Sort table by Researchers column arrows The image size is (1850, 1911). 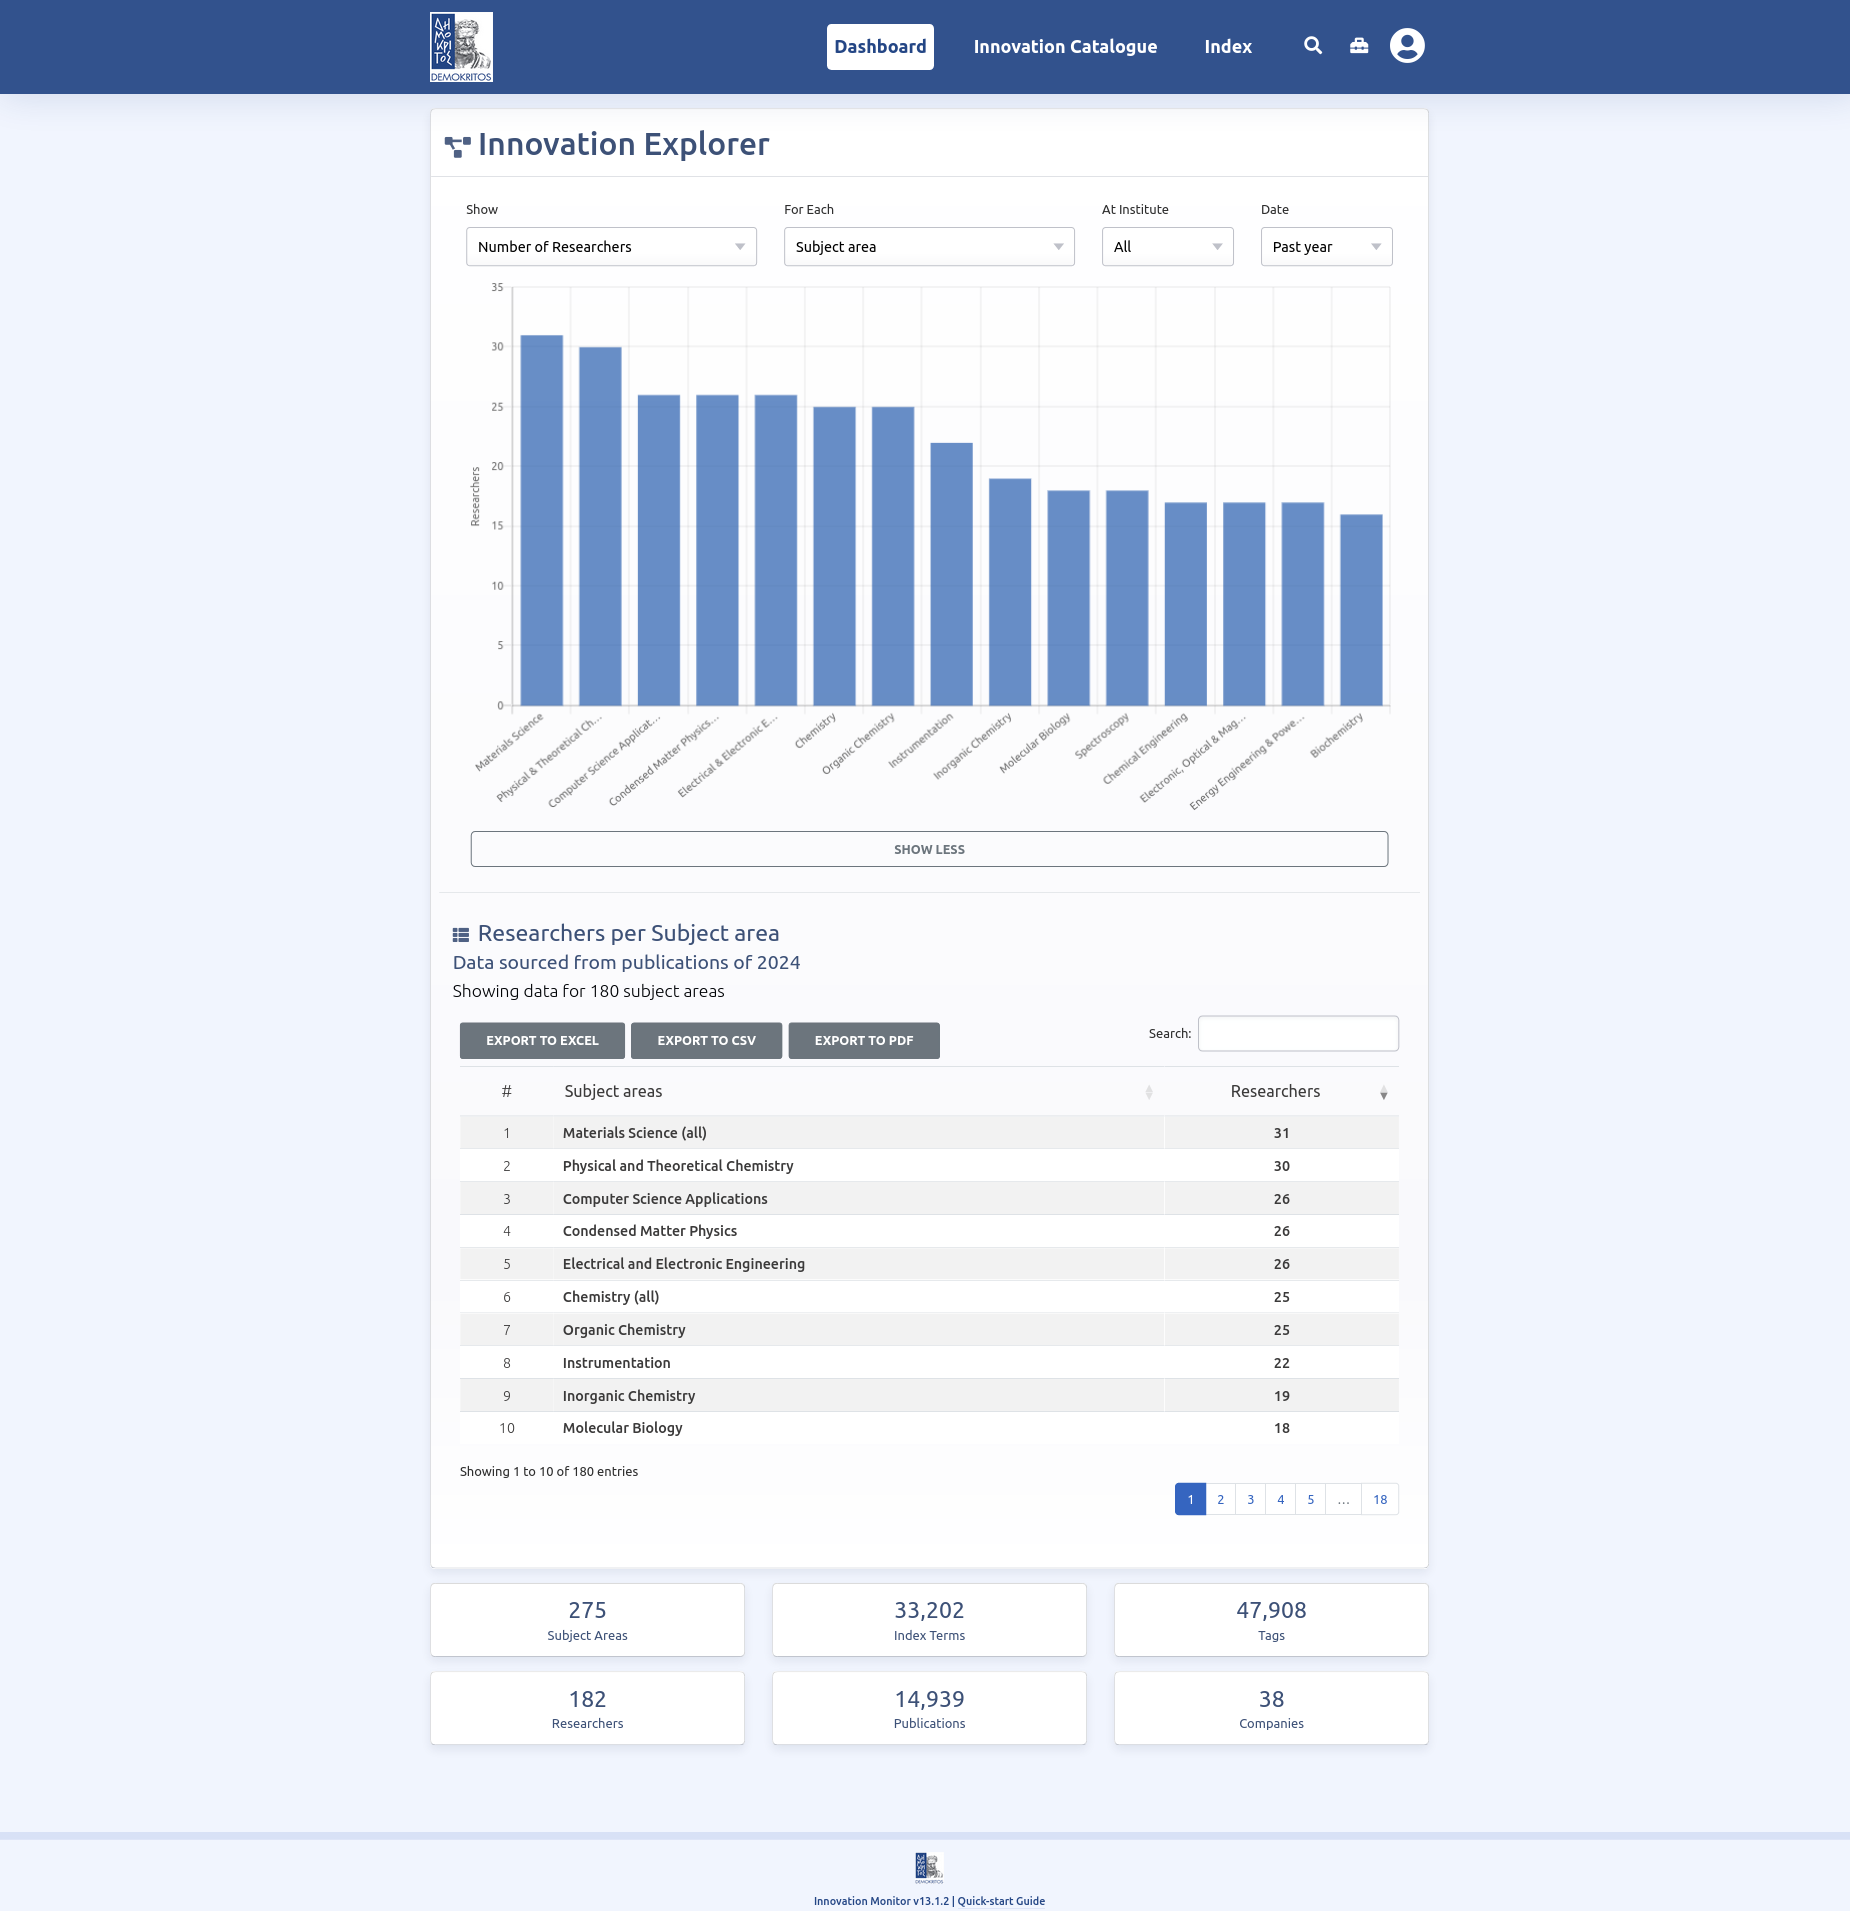(1384, 1092)
